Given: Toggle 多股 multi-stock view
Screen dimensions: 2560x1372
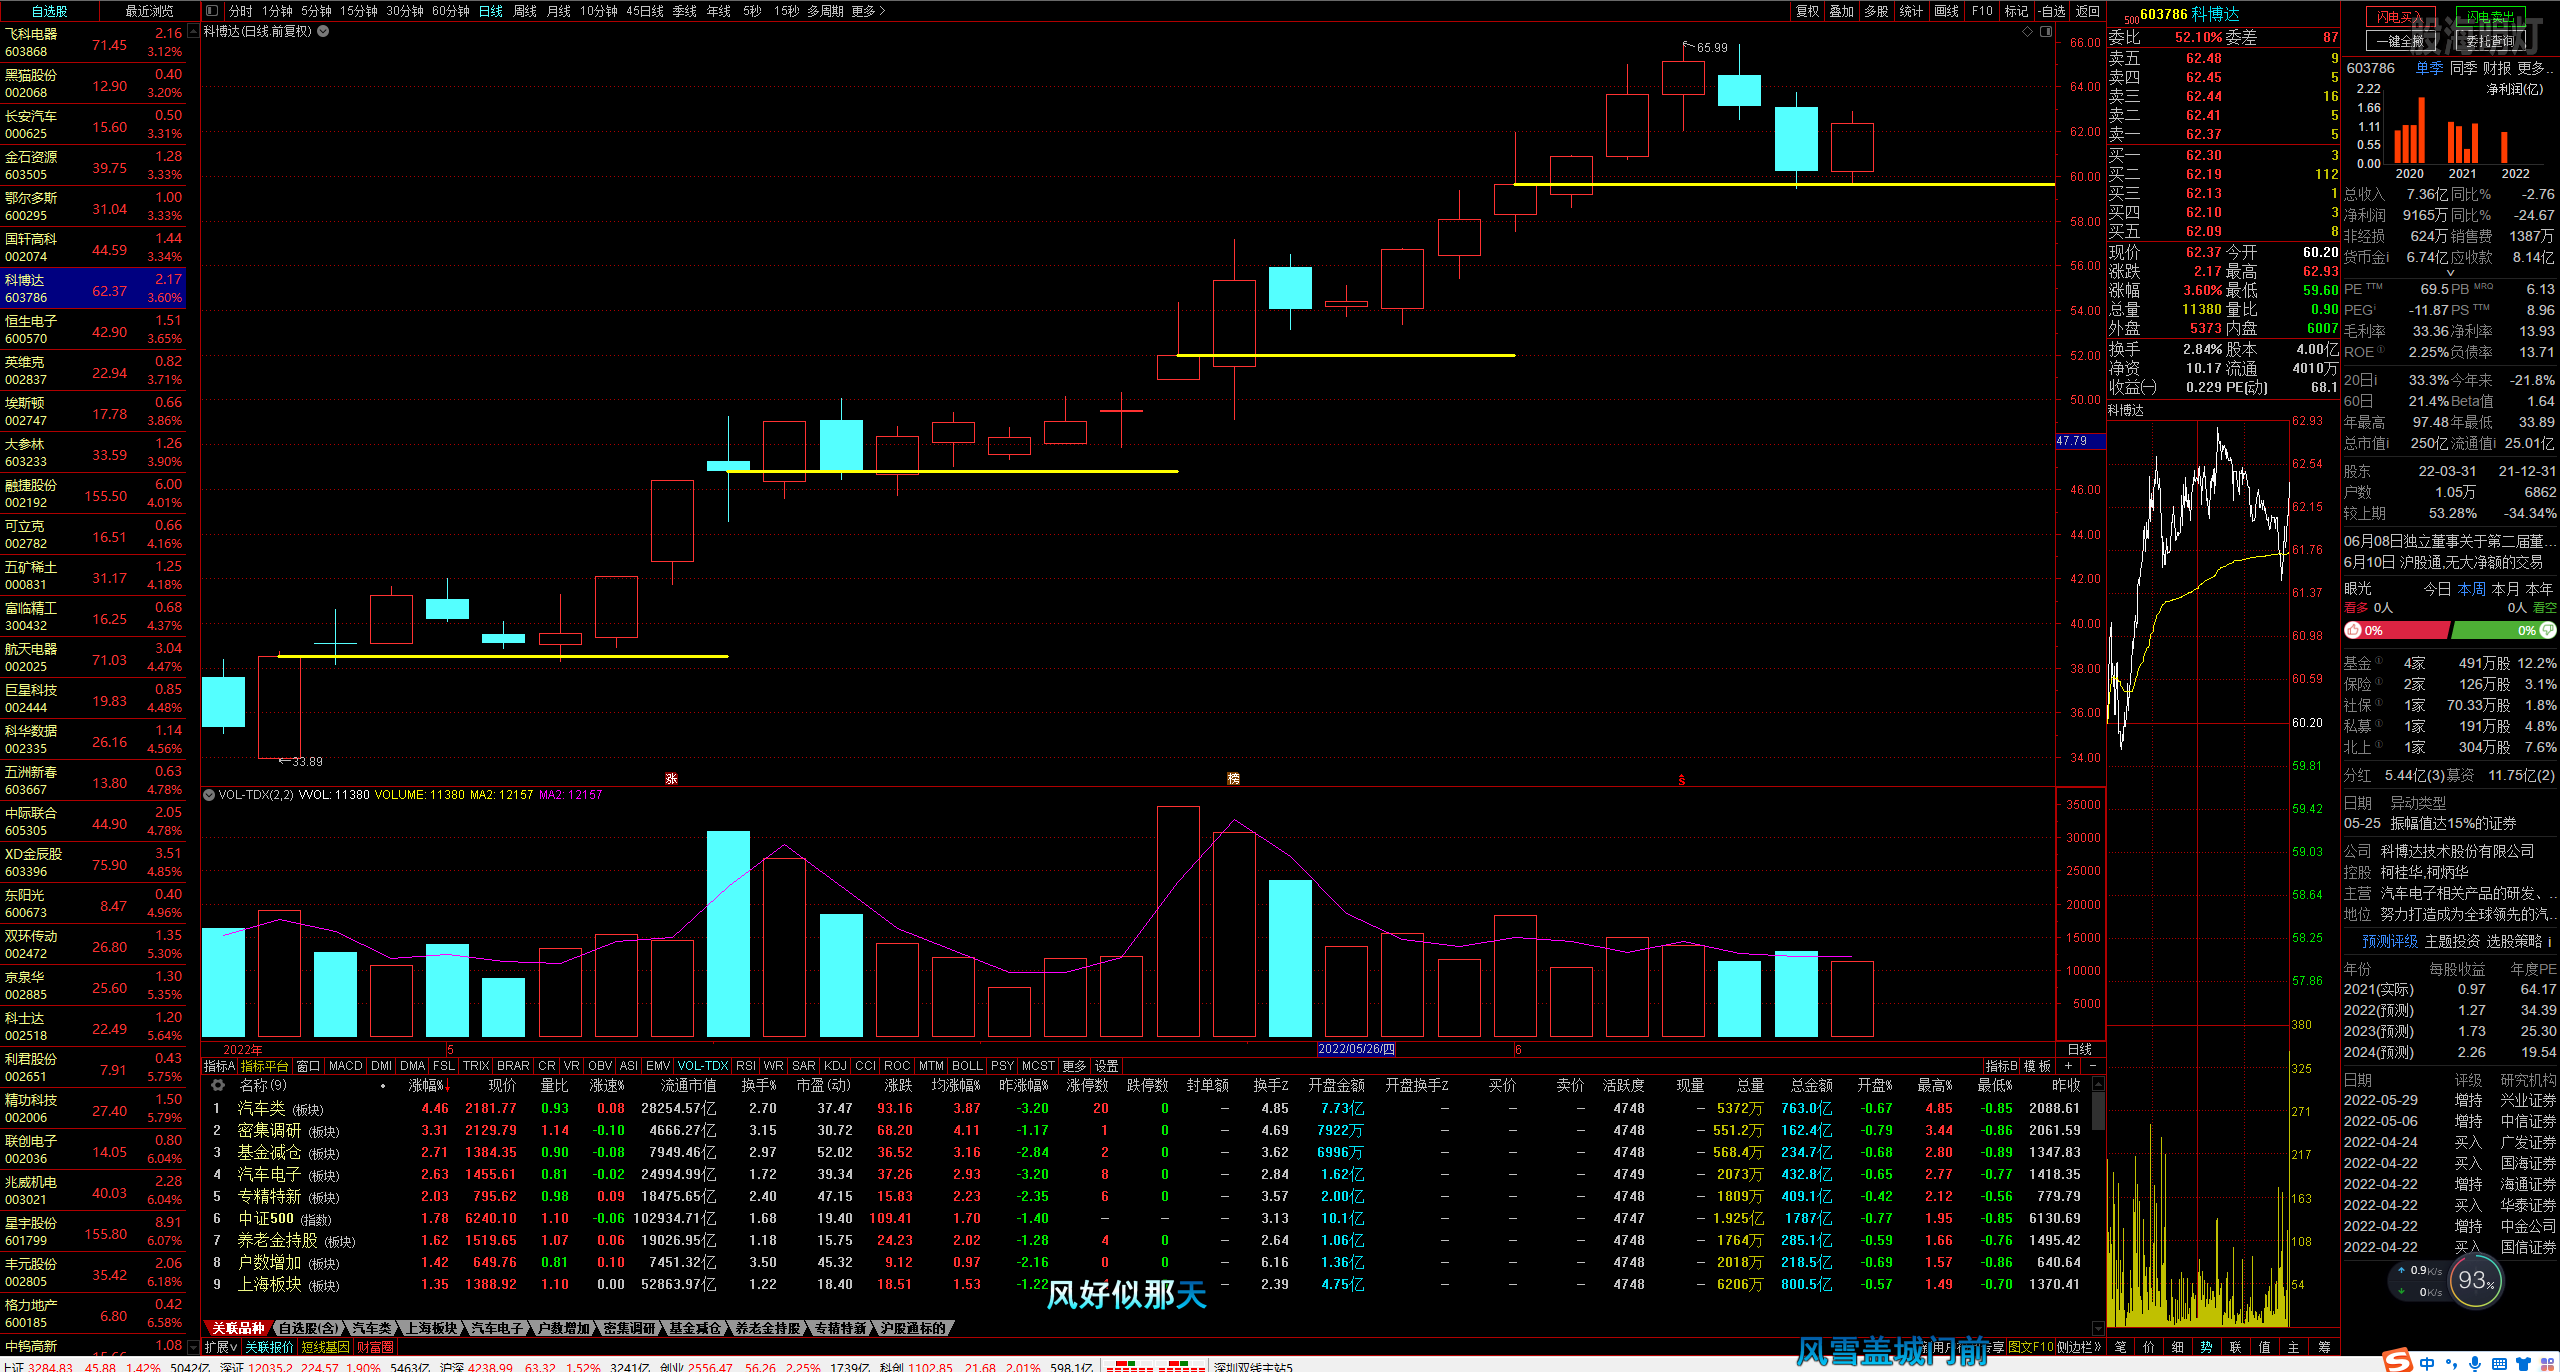Looking at the screenshot, I should (1876, 11).
